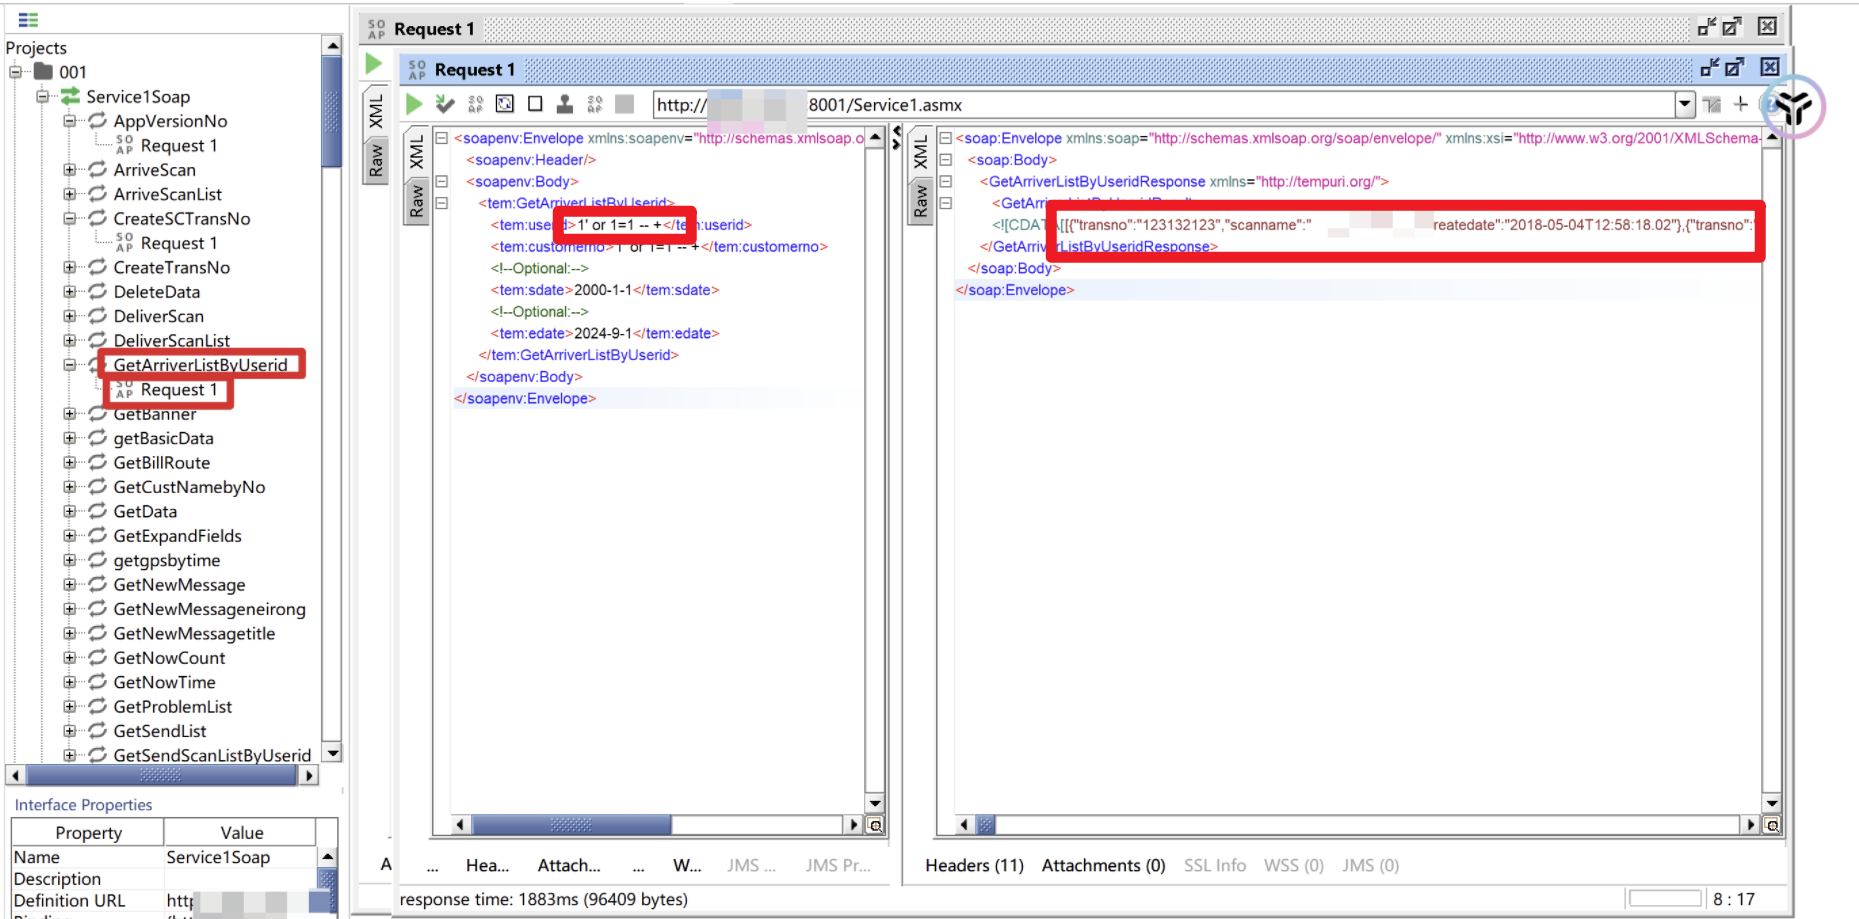1859x919 pixels.
Task: Open the SSL Info tab
Action: [x=1215, y=866]
